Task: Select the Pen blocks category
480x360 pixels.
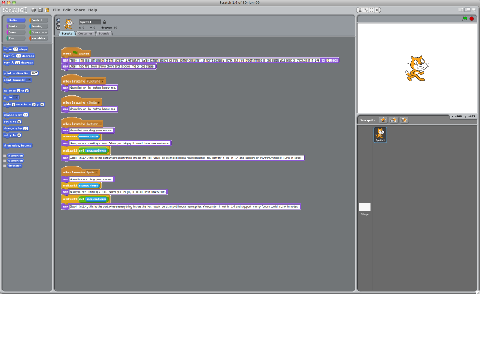Action: (16, 38)
